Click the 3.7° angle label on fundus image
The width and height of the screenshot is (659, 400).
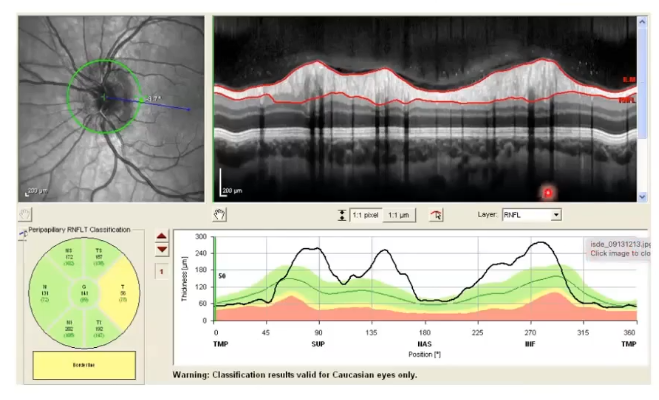point(154,99)
